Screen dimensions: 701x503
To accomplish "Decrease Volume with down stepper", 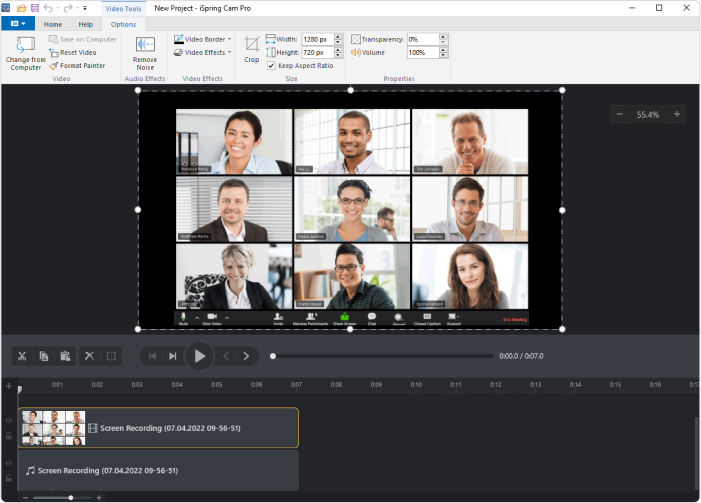I will [443, 55].
